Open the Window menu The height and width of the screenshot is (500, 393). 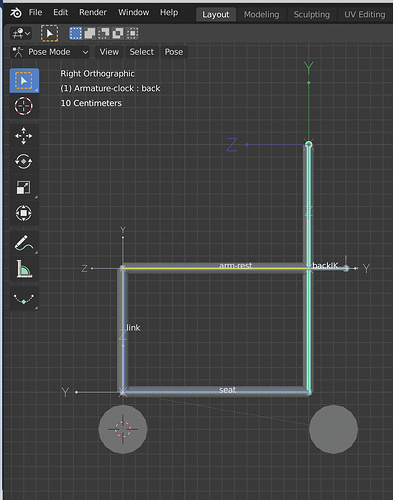click(133, 13)
